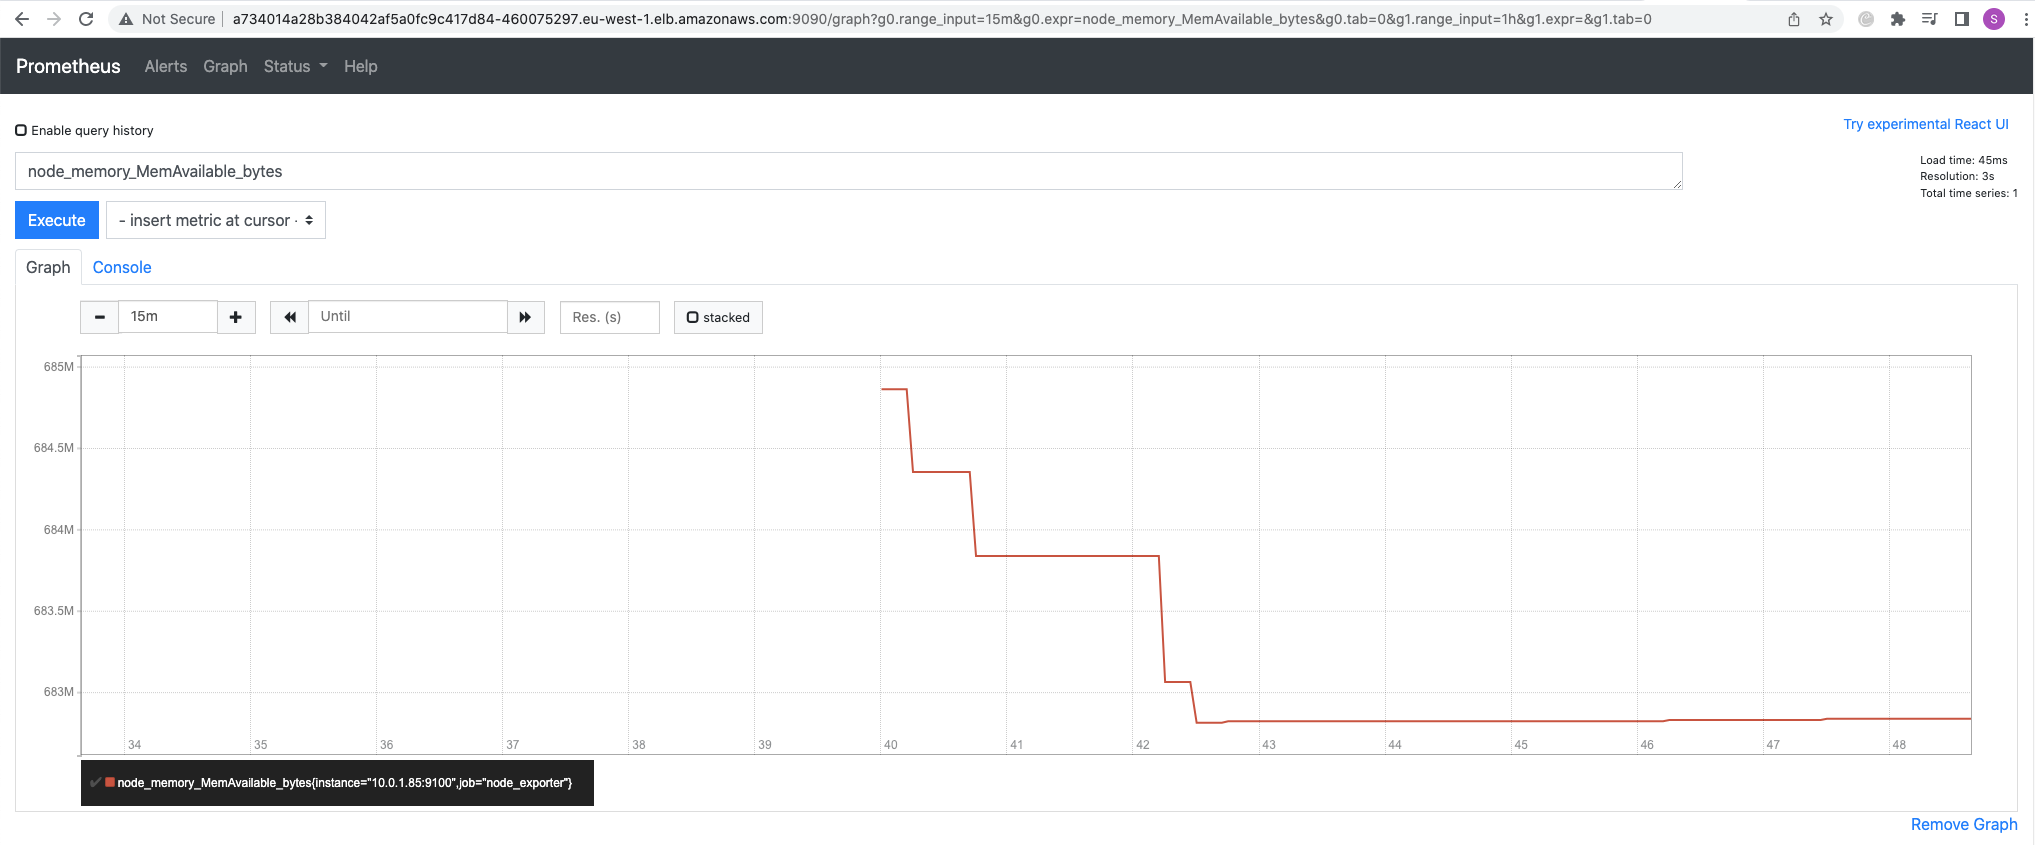Click the node_memory_MemAvailable_bytes legend entry
The height and width of the screenshot is (845, 2035).
click(x=345, y=783)
